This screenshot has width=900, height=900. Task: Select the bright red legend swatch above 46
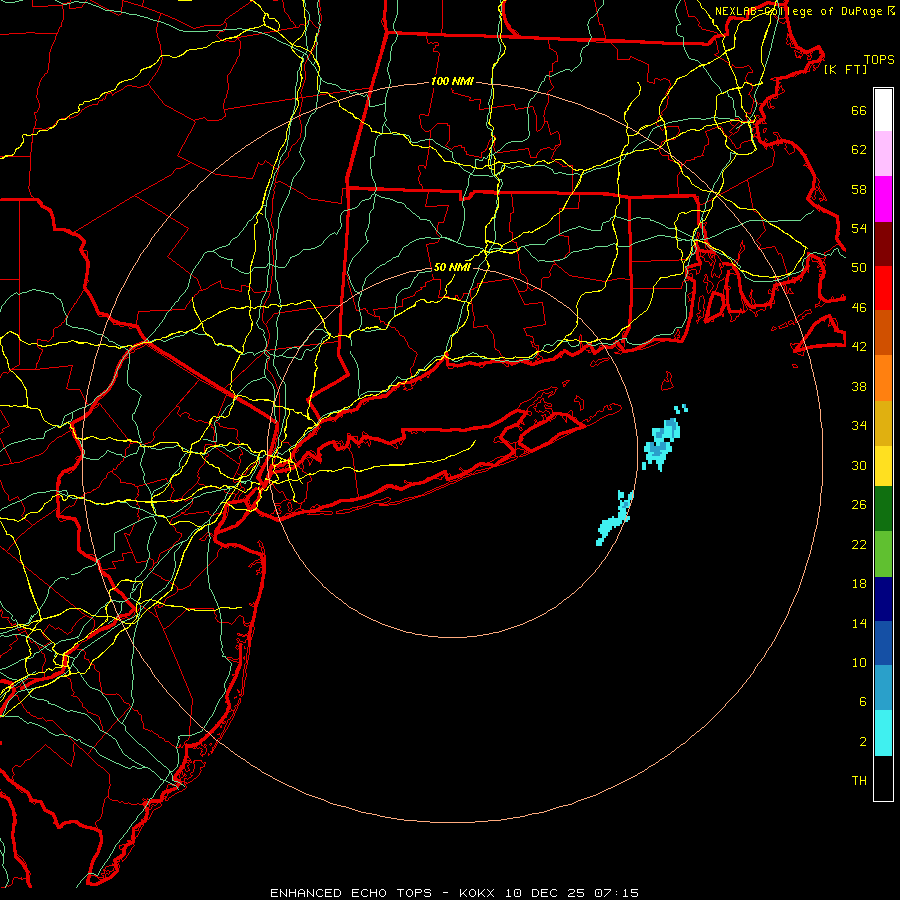tap(883, 288)
